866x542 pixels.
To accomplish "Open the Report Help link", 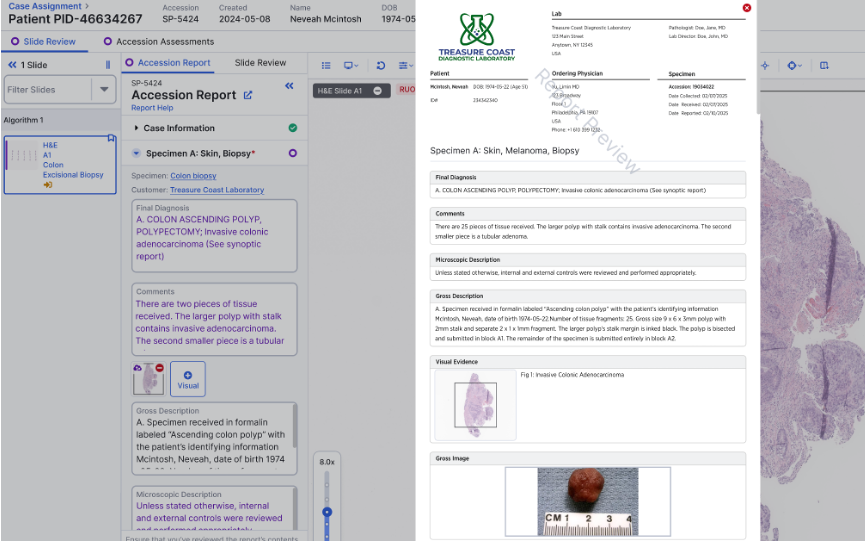I will pos(152,108).
